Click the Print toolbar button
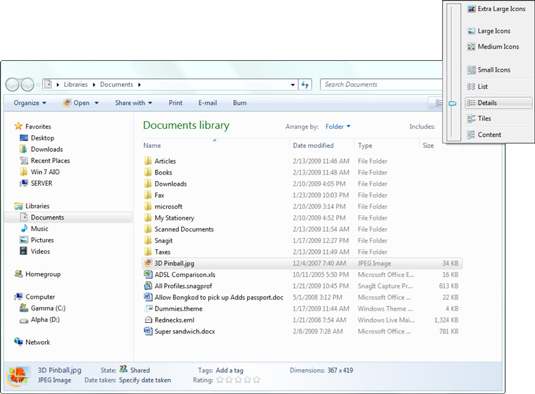The image size is (535, 394). [175, 103]
